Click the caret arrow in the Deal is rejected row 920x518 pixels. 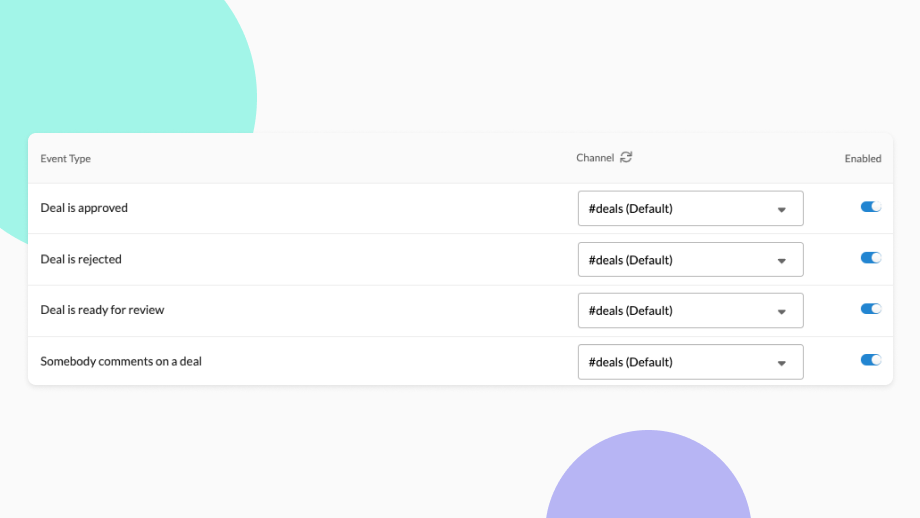(x=782, y=261)
